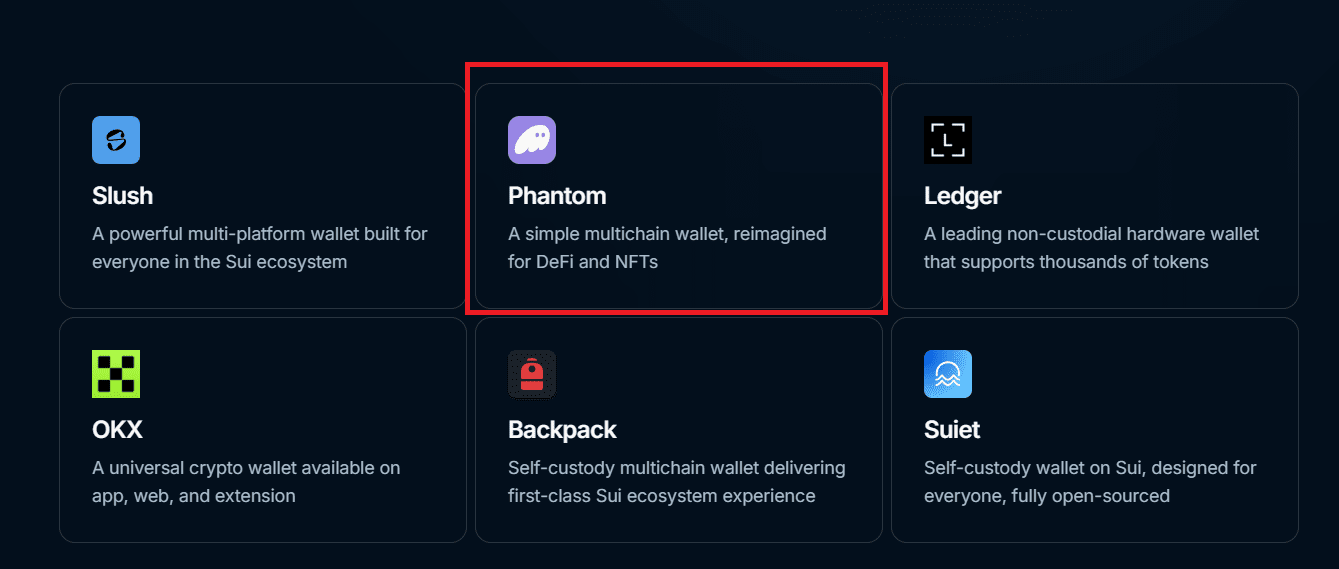Click the blue Suiet wave icon

coord(948,374)
